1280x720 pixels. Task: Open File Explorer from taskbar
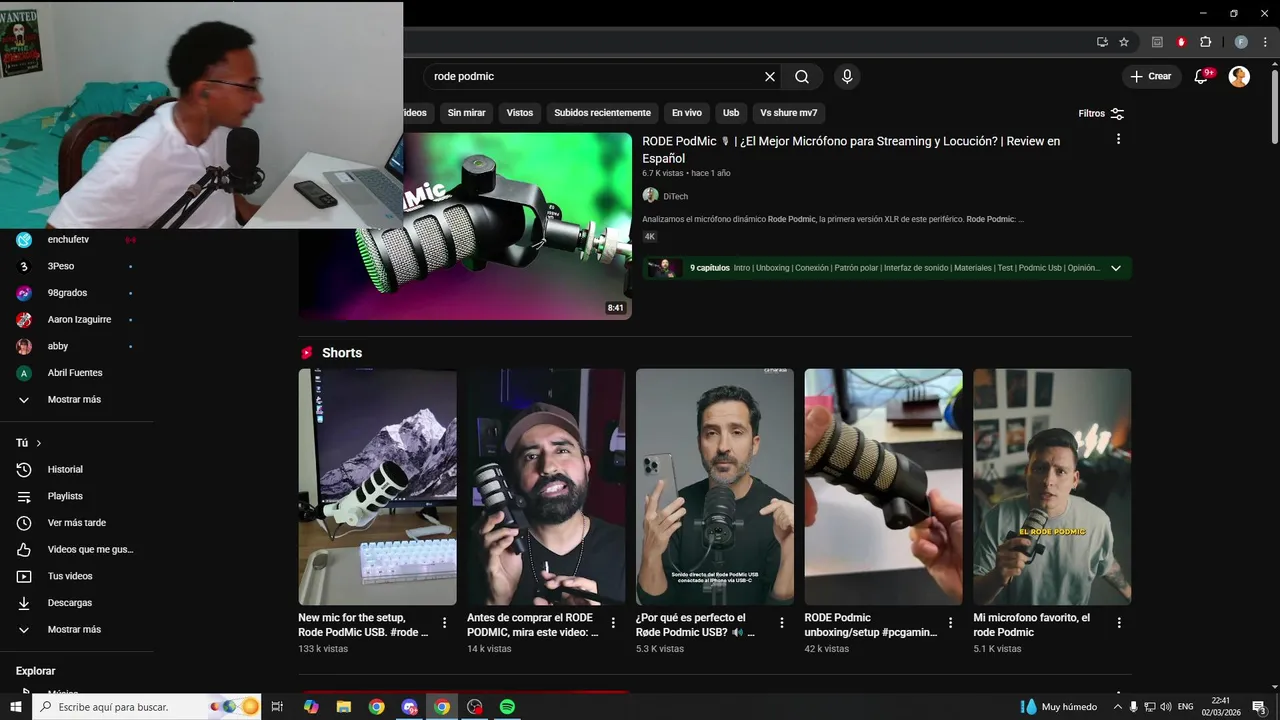343,707
